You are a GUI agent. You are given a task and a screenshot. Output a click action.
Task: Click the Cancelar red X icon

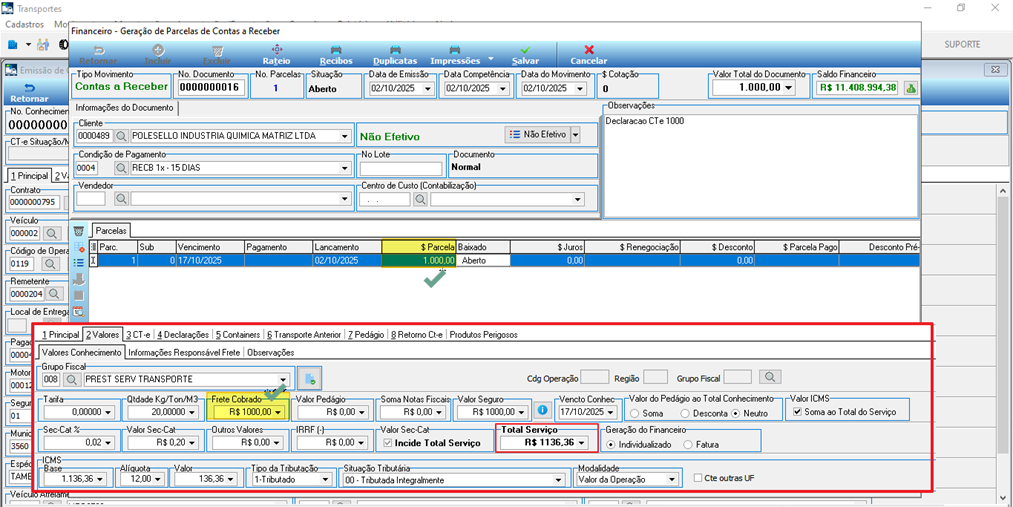click(589, 50)
